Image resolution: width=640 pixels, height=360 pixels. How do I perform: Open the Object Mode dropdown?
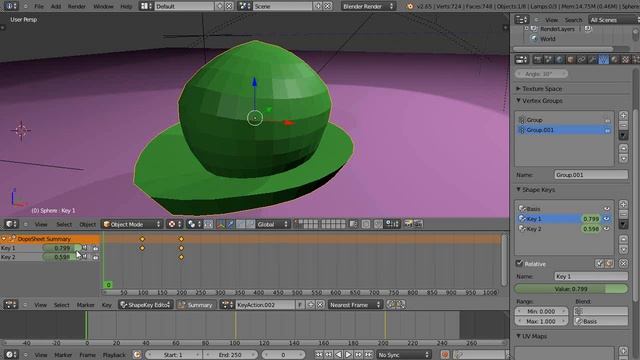tap(132, 224)
